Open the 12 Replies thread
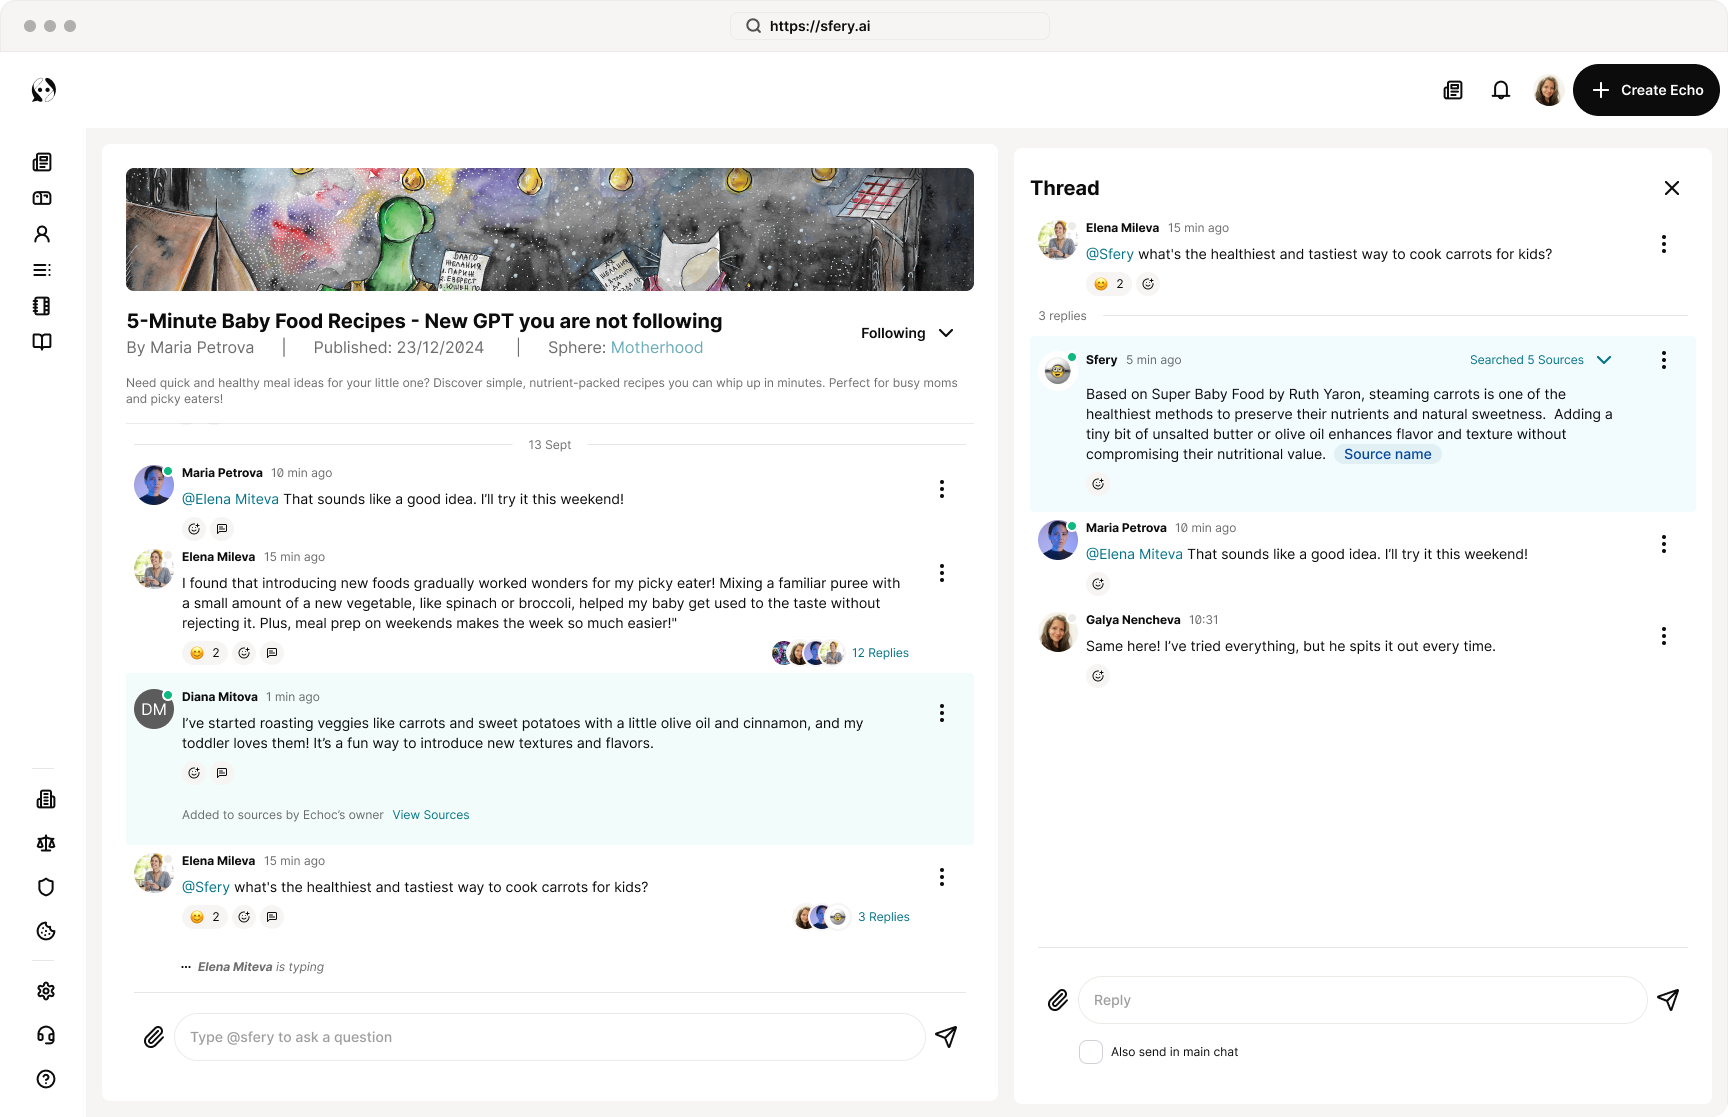1728x1117 pixels. point(880,653)
